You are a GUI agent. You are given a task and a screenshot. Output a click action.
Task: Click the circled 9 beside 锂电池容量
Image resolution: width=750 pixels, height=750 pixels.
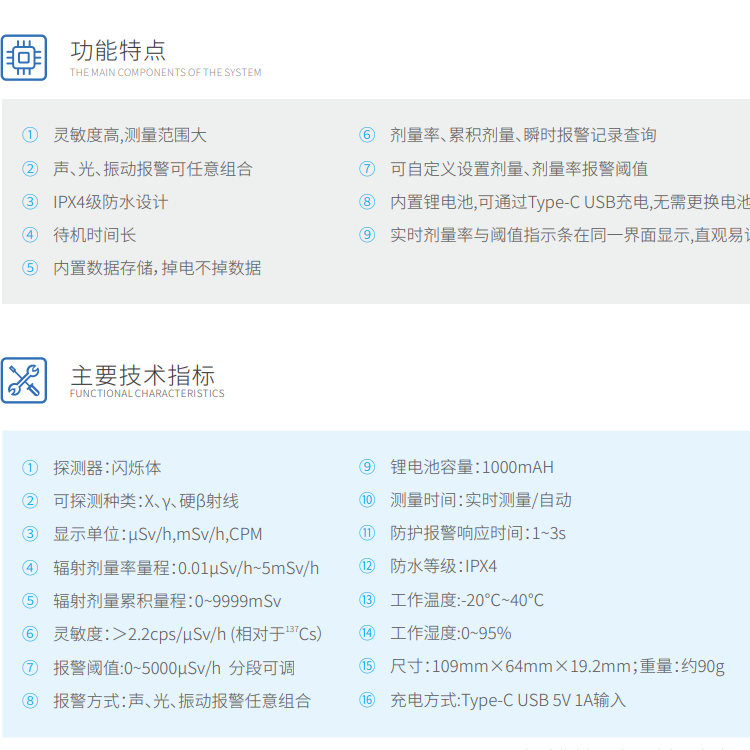[367, 467]
